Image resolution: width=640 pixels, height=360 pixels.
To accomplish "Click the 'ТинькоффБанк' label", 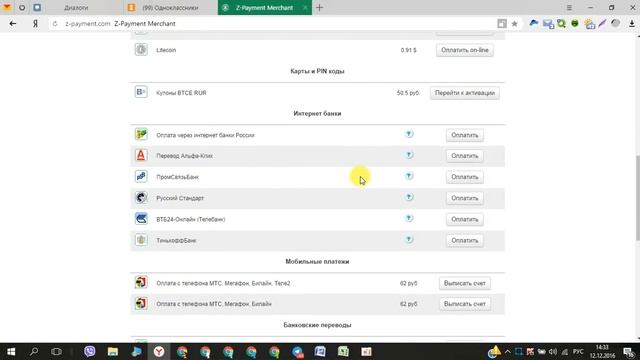I will click(176, 240).
